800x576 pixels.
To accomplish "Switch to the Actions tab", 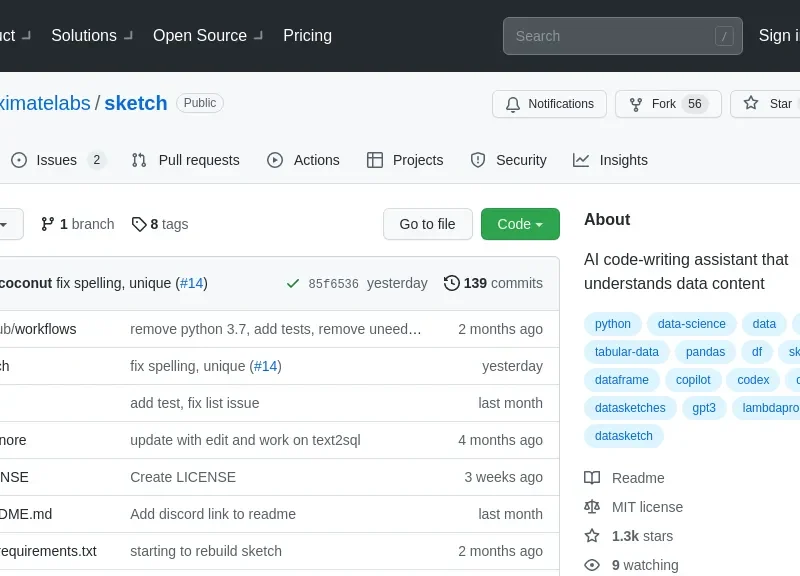I will tap(303, 160).
